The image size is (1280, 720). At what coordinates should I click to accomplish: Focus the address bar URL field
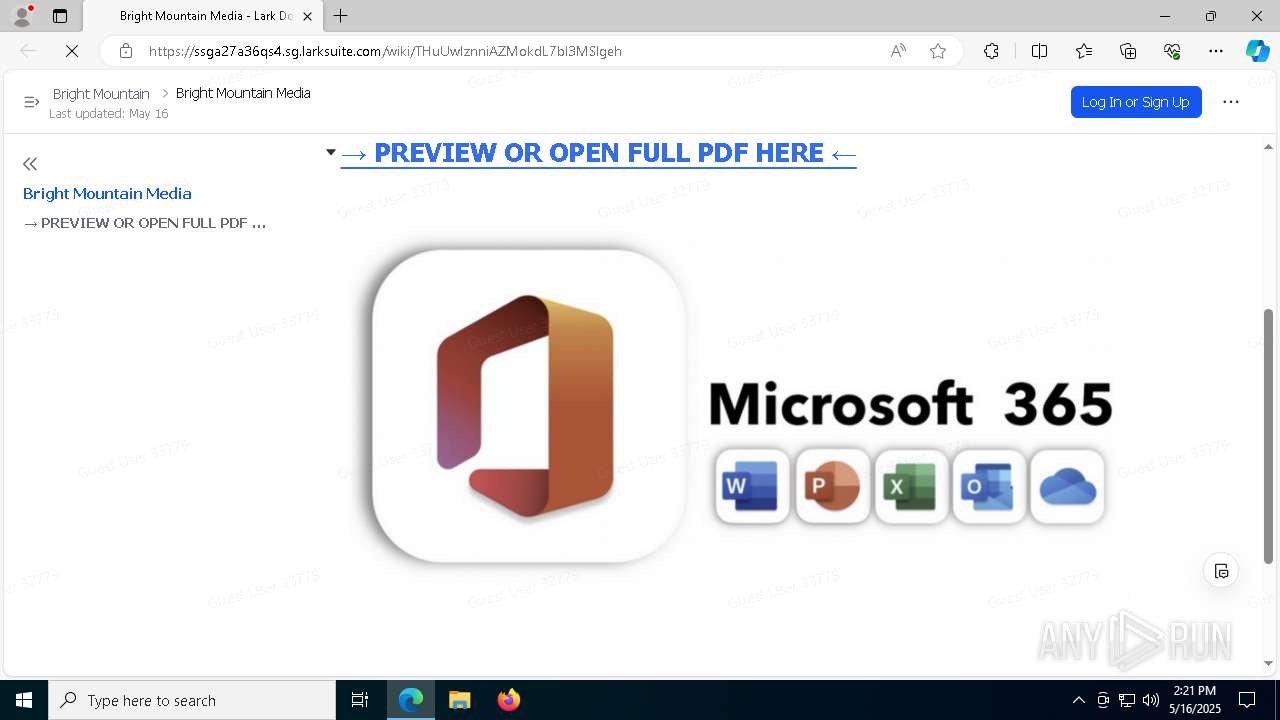pyautogui.click(x=510, y=51)
